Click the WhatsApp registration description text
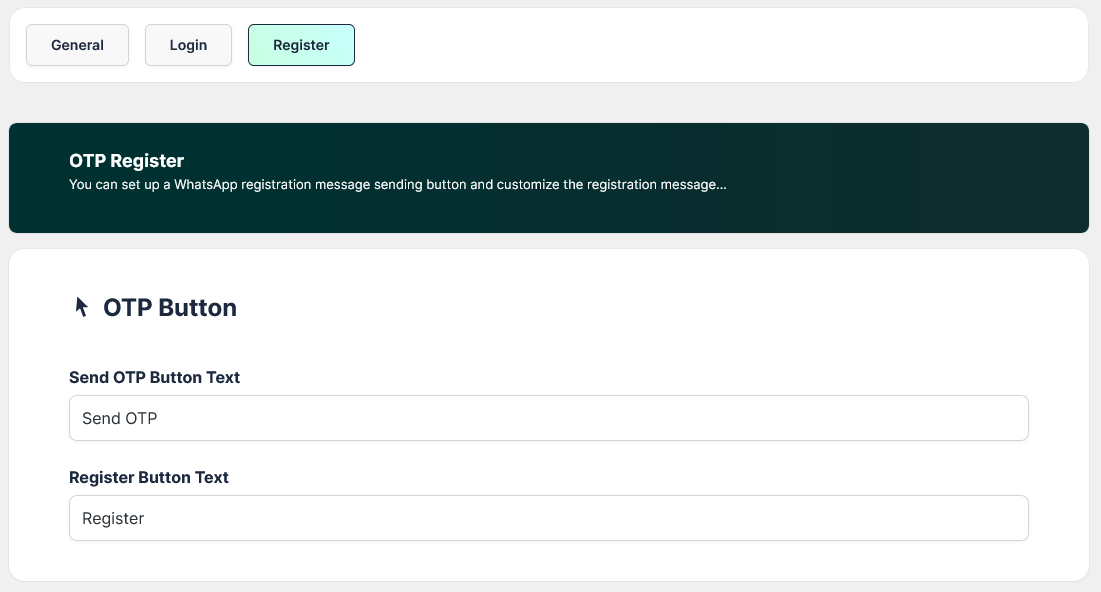The image size is (1101, 592). click(397, 185)
